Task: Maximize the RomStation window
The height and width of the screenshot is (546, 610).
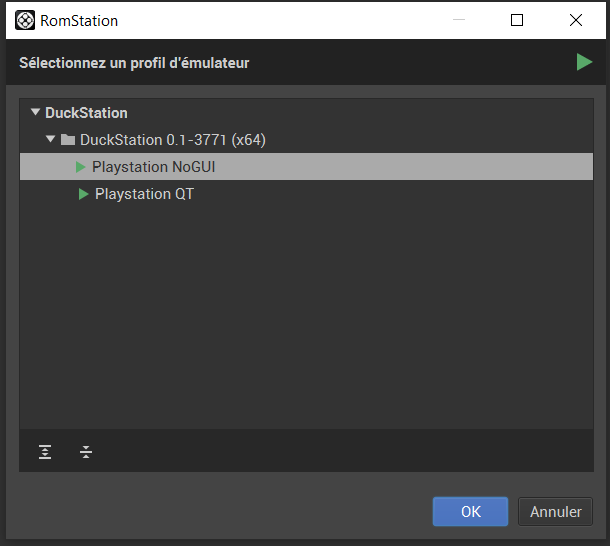Action: (x=517, y=20)
